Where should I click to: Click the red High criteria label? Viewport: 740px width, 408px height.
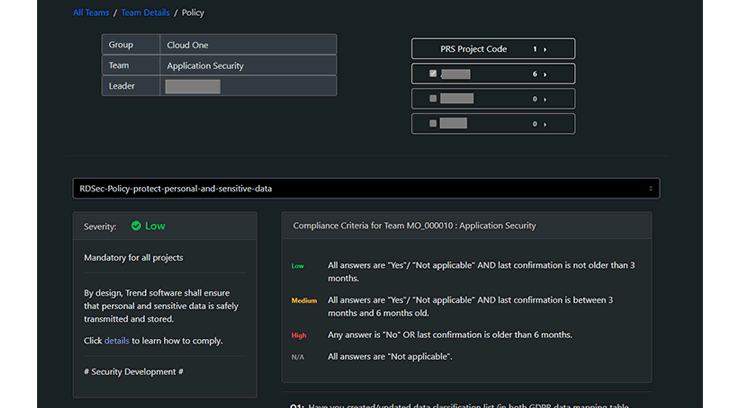[298, 335]
